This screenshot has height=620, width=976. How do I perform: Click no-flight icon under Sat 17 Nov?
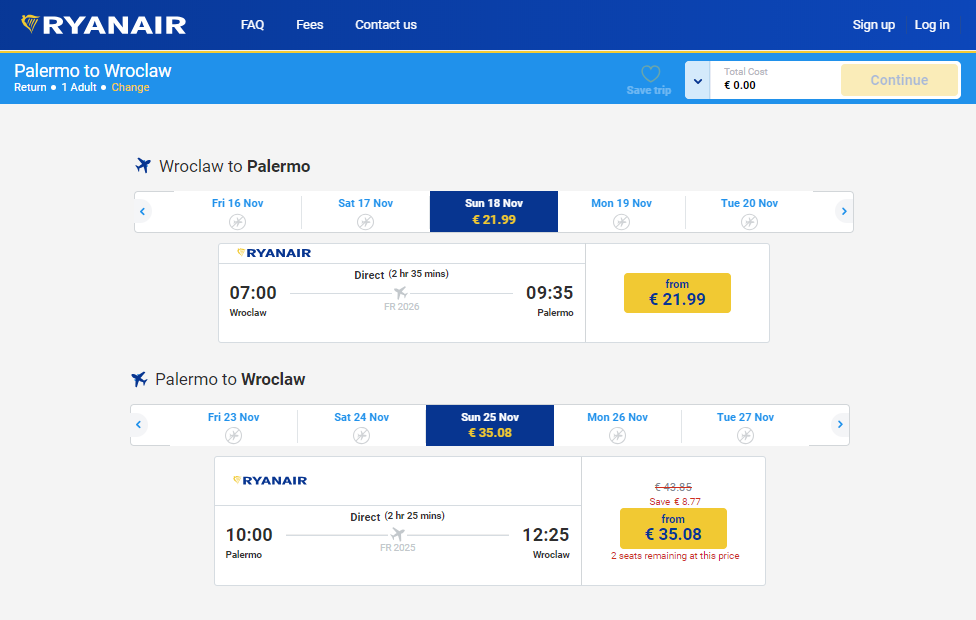[x=365, y=222]
